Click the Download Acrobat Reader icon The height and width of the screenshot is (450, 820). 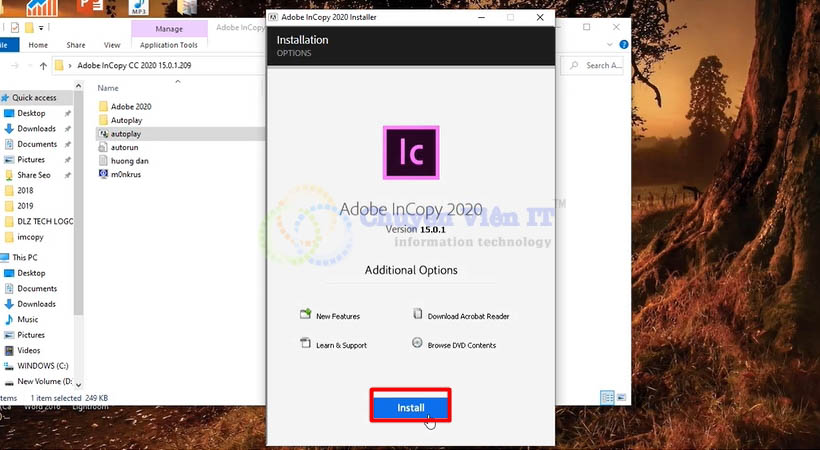click(418, 315)
